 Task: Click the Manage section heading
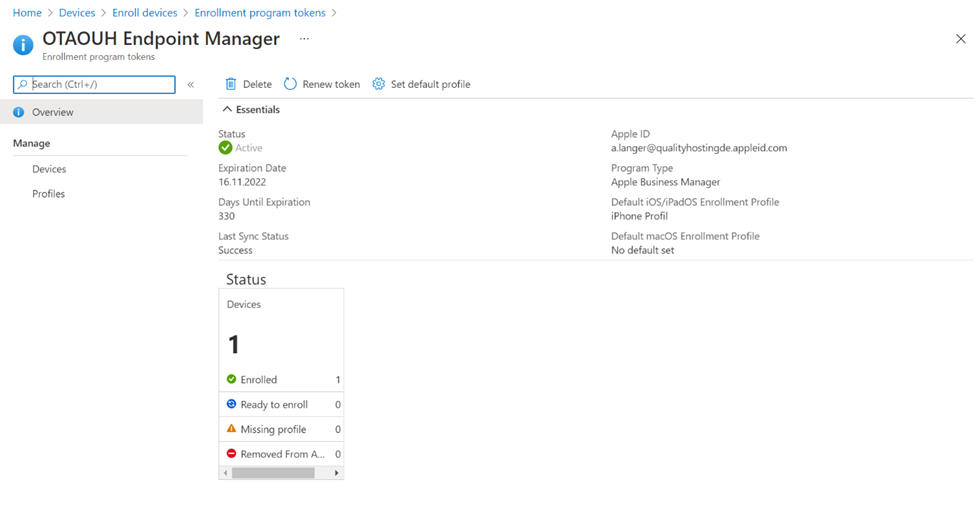[32, 143]
